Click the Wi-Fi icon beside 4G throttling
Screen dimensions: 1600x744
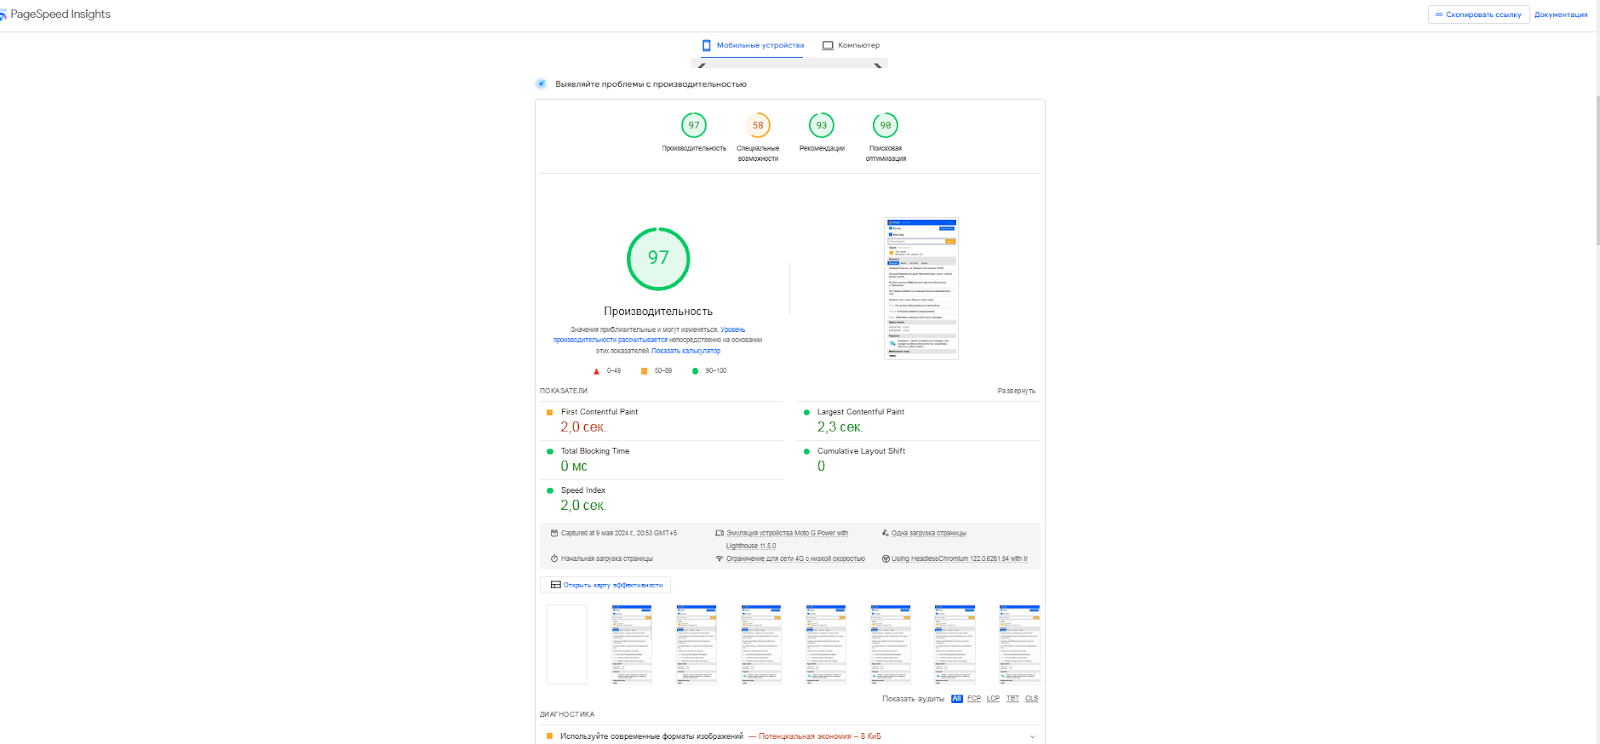[719, 559]
